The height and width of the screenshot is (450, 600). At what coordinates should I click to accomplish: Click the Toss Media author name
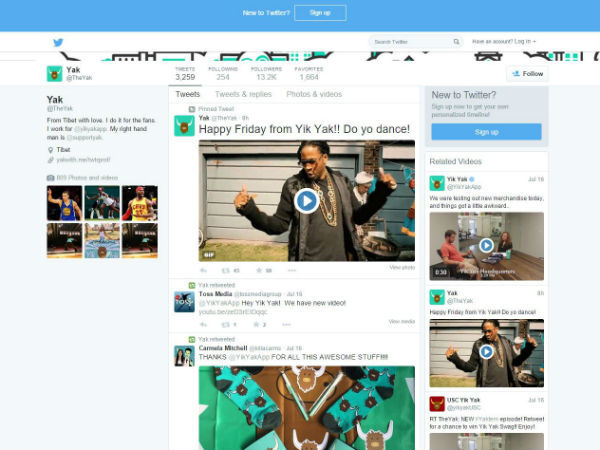[215, 294]
